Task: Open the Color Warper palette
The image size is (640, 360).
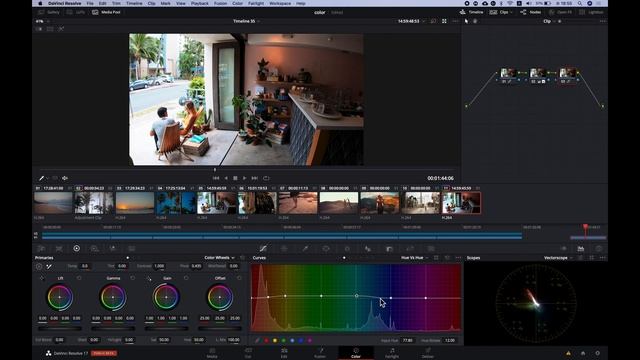Action: [x=284, y=248]
